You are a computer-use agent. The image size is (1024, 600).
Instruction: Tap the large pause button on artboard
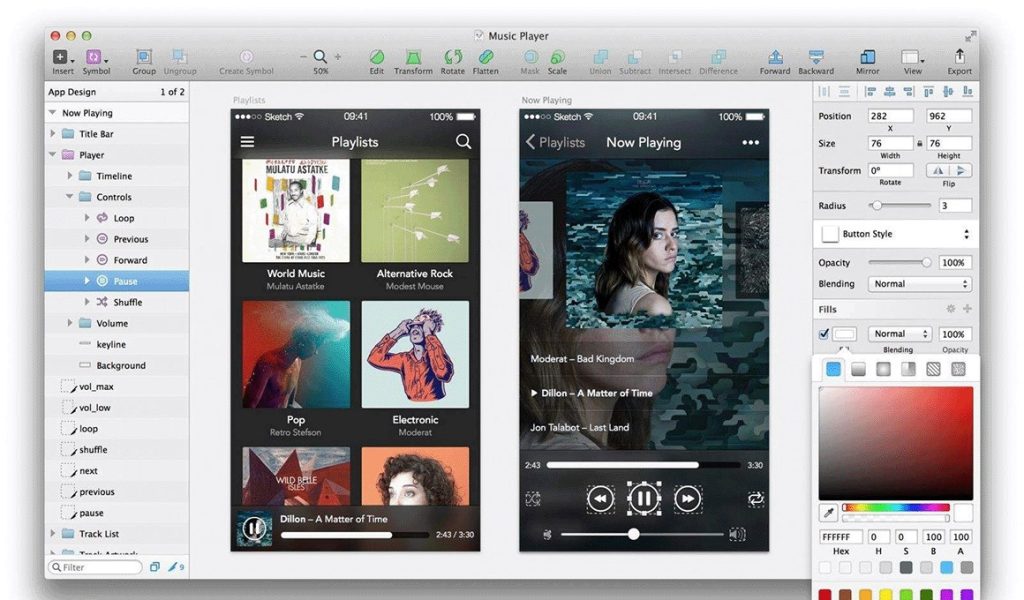[644, 499]
